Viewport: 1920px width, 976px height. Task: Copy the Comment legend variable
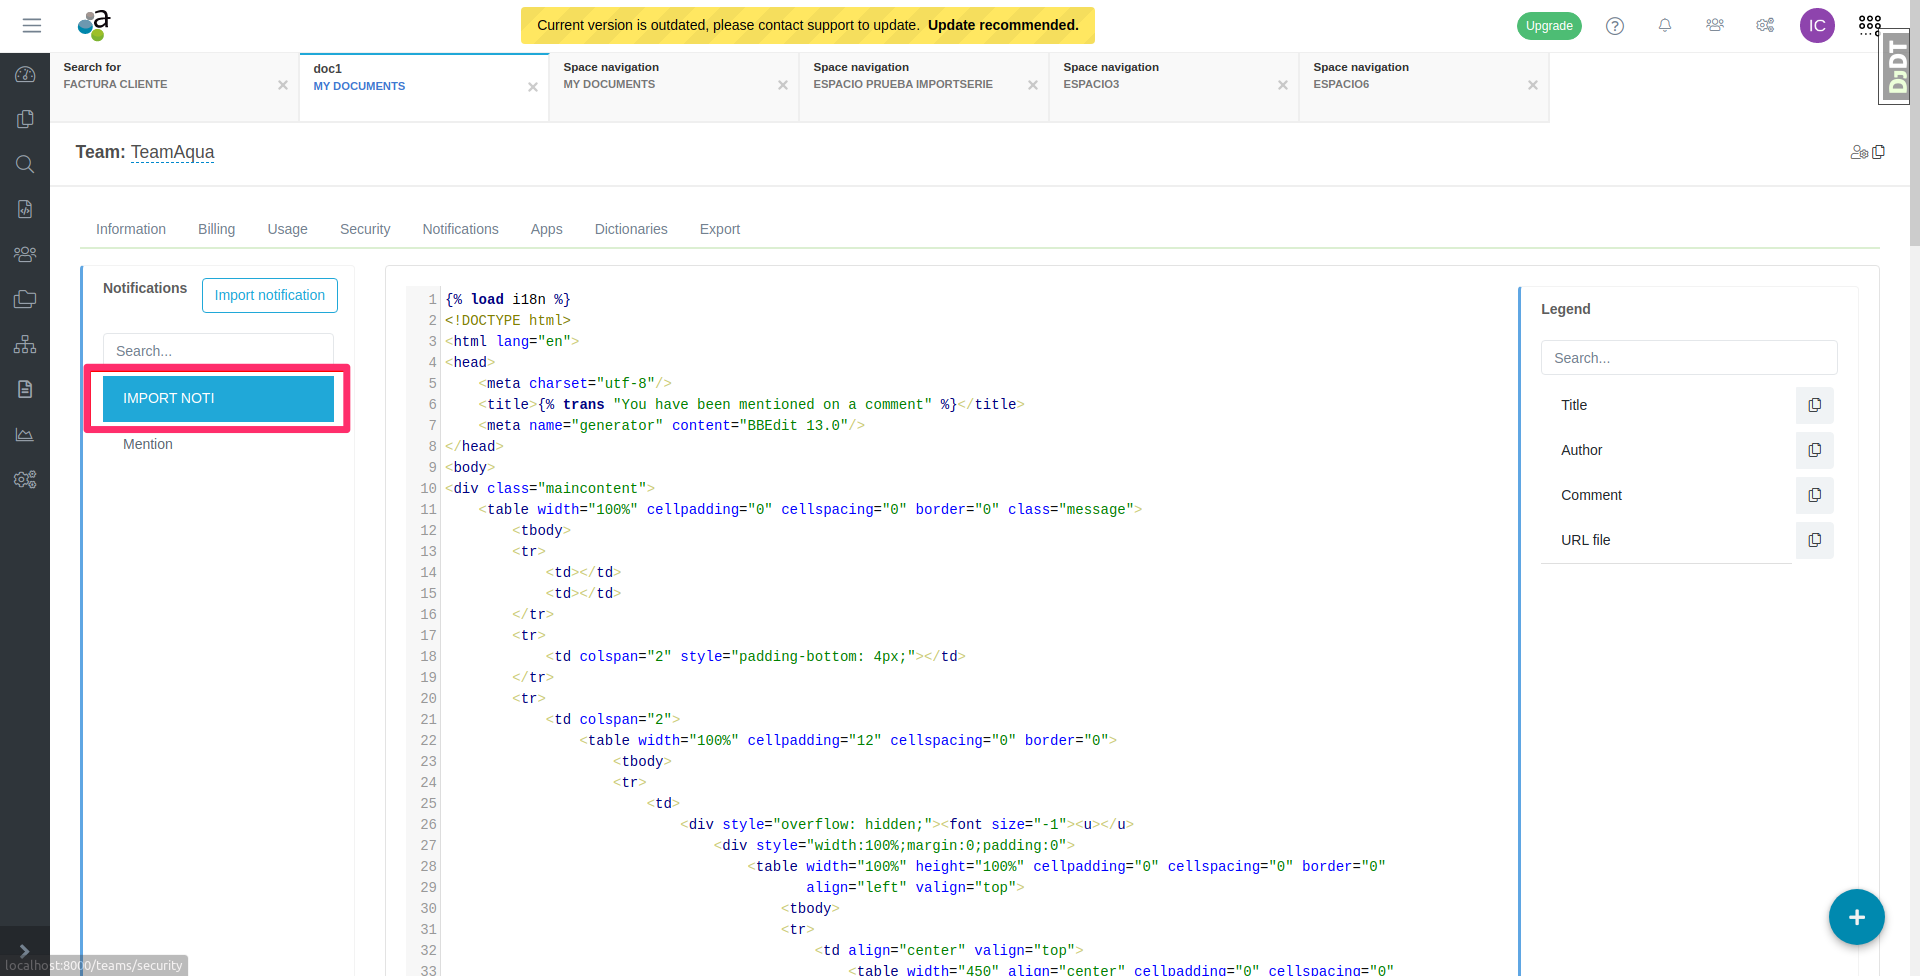[1814, 495]
